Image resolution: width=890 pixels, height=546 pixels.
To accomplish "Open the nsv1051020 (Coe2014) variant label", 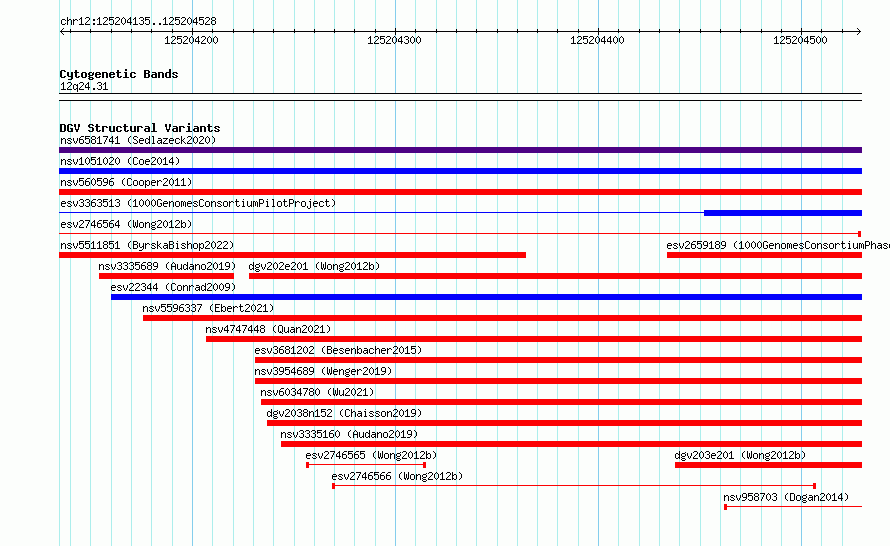I will coord(120,161).
